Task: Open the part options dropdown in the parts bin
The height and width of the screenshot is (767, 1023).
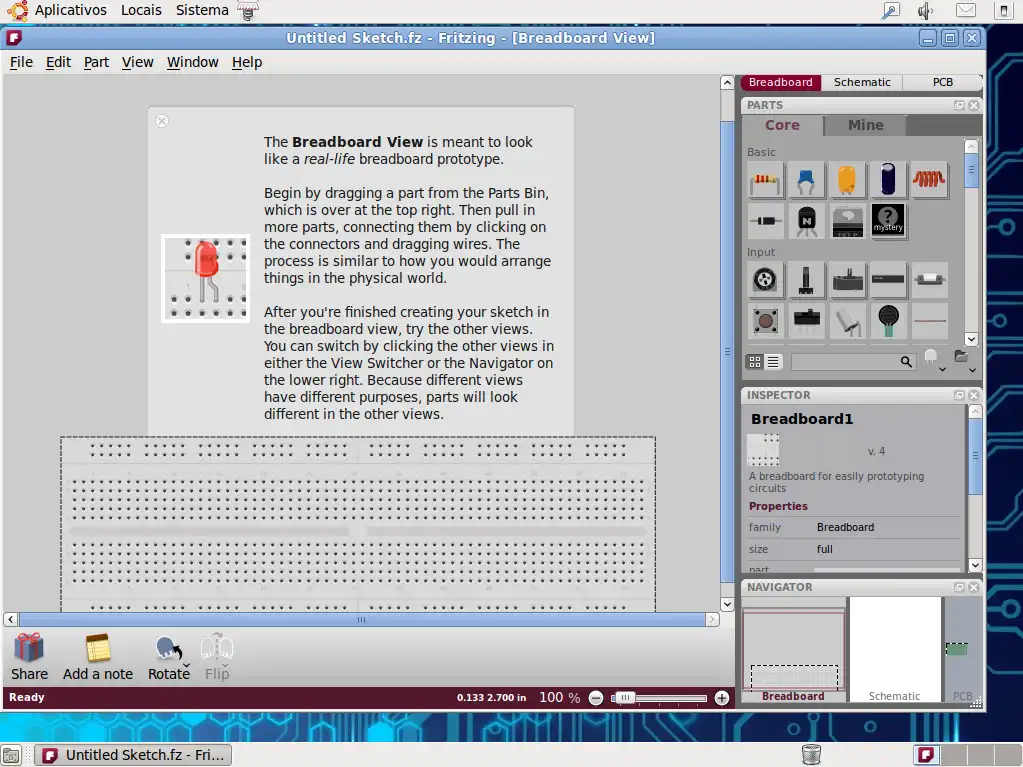Action: (x=934, y=361)
